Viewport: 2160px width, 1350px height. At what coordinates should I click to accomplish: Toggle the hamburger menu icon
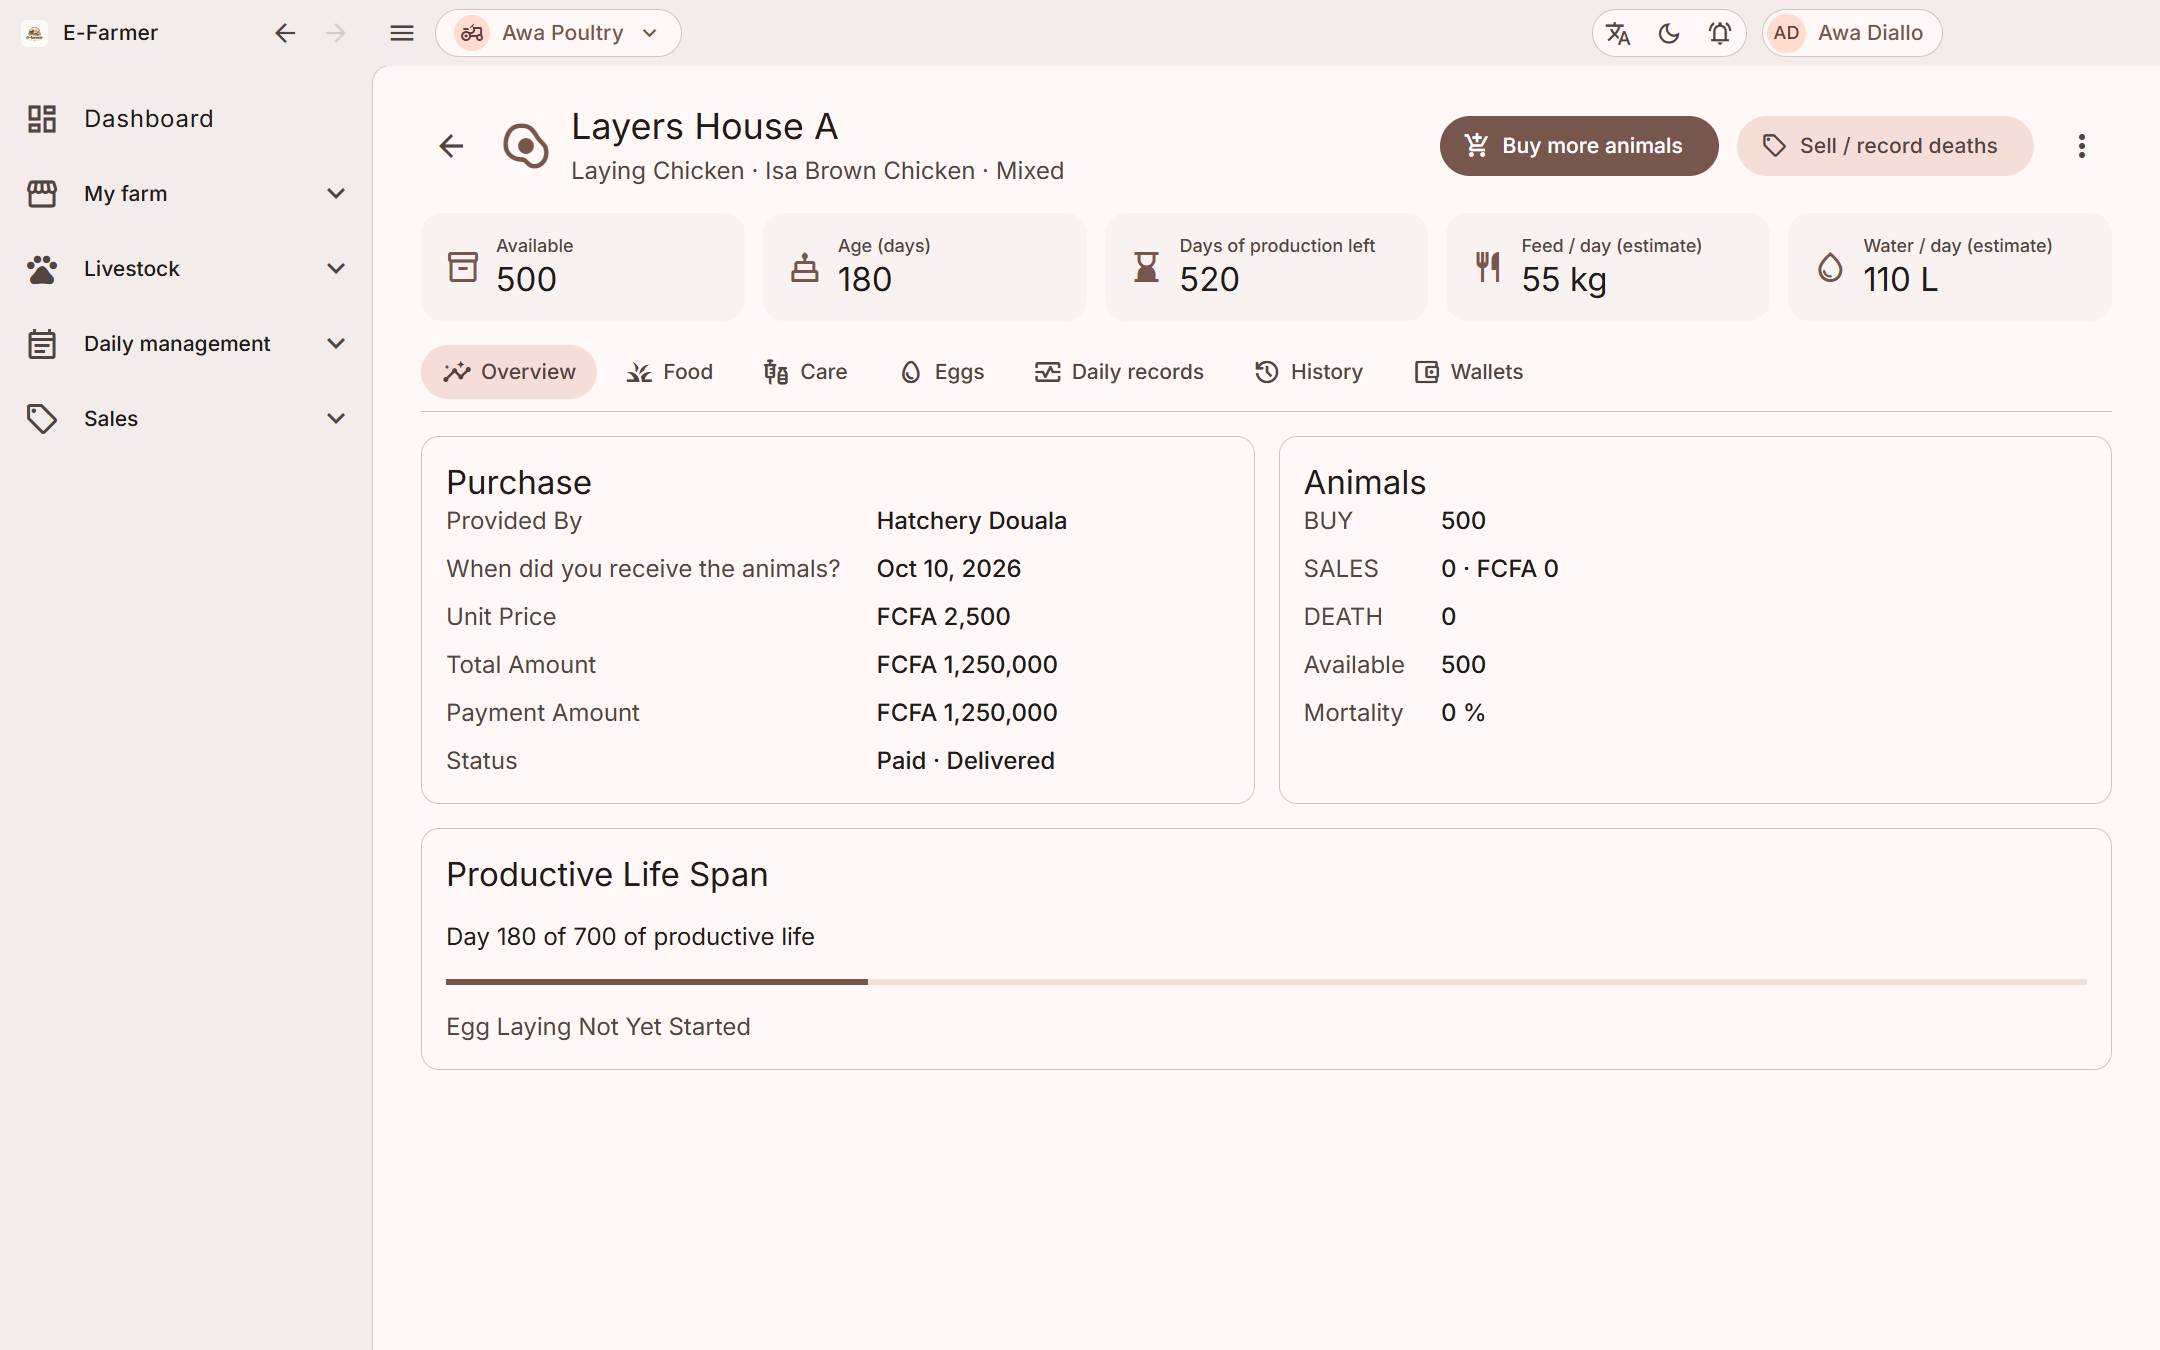coord(402,33)
